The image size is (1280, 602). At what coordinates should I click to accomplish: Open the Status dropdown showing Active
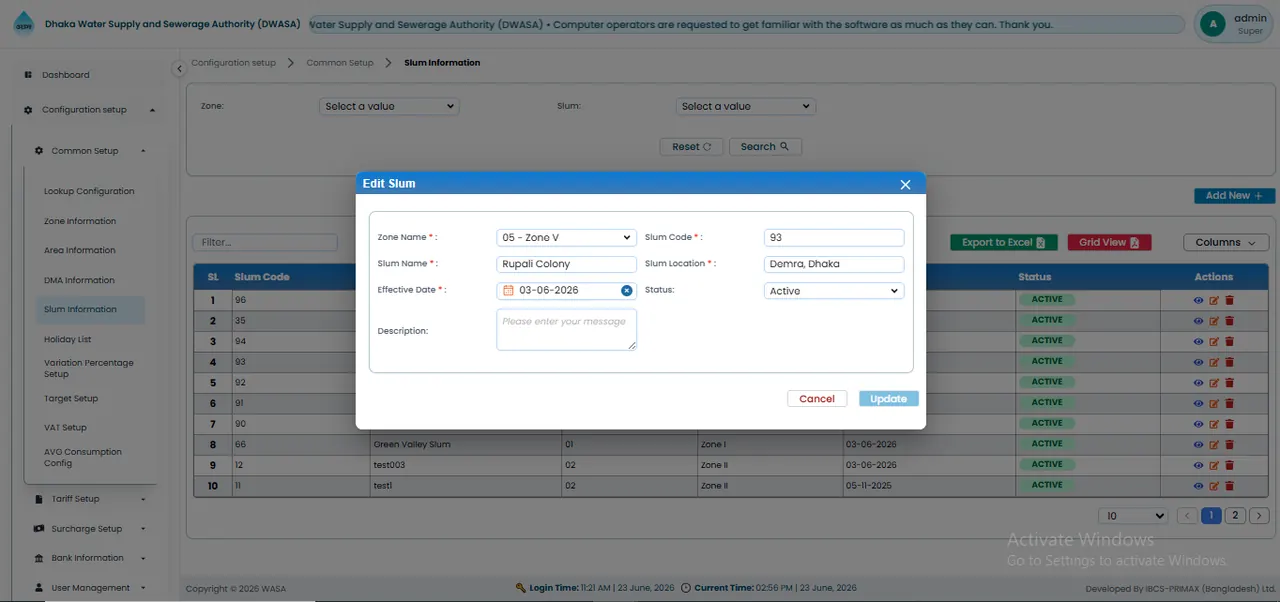click(834, 291)
